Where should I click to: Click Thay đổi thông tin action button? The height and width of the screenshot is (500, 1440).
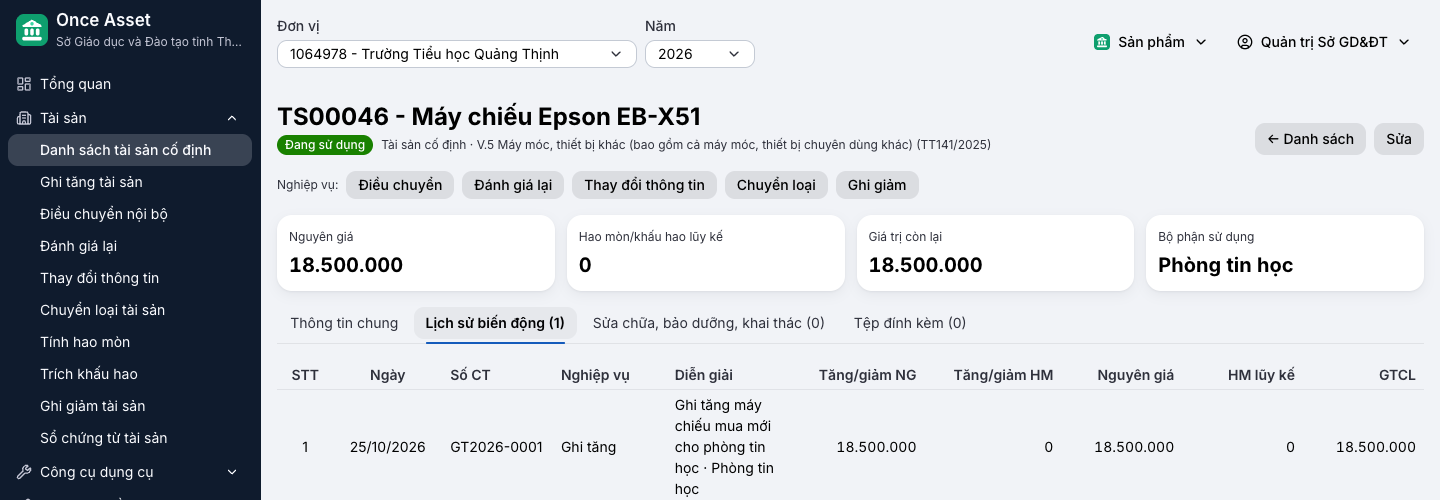644,185
